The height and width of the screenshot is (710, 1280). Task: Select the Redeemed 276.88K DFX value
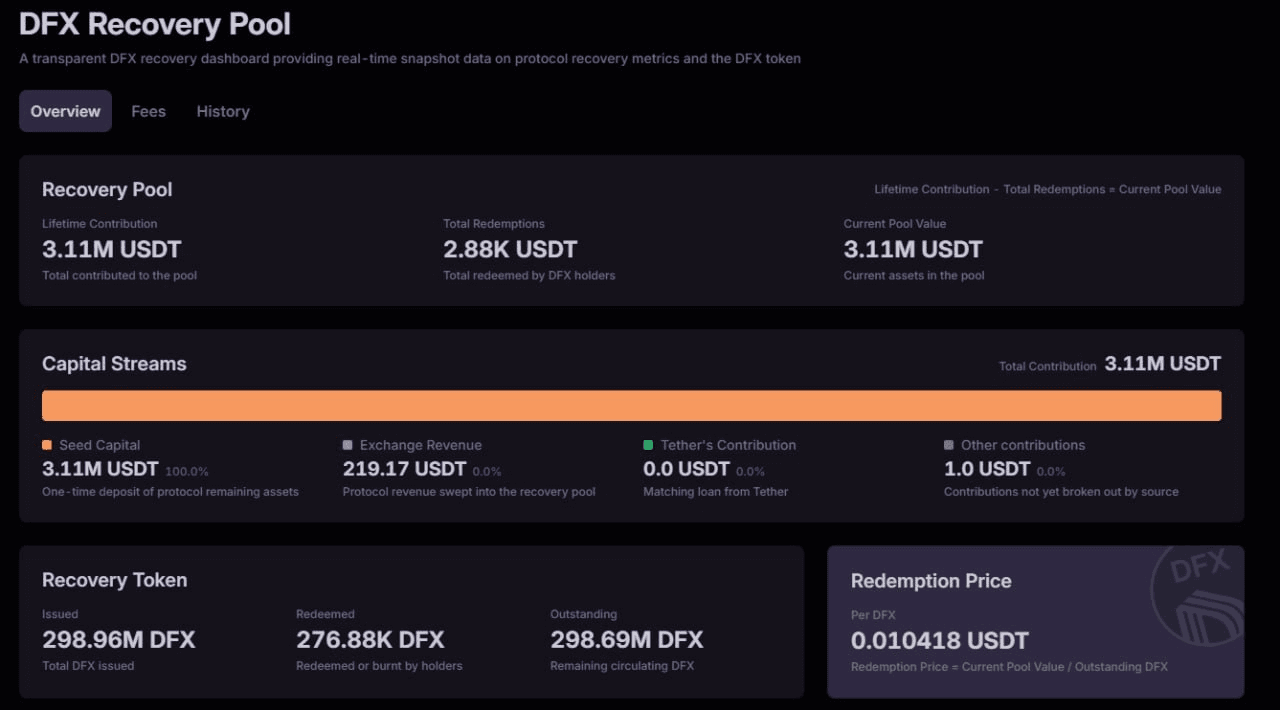point(370,640)
